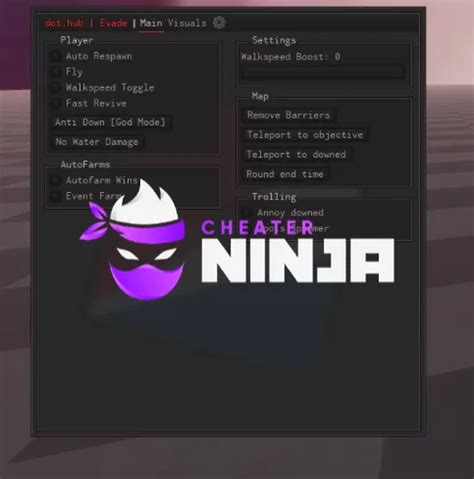The height and width of the screenshot is (479, 474).
Task: Use the Teleport to objective button
Action: [x=305, y=135]
